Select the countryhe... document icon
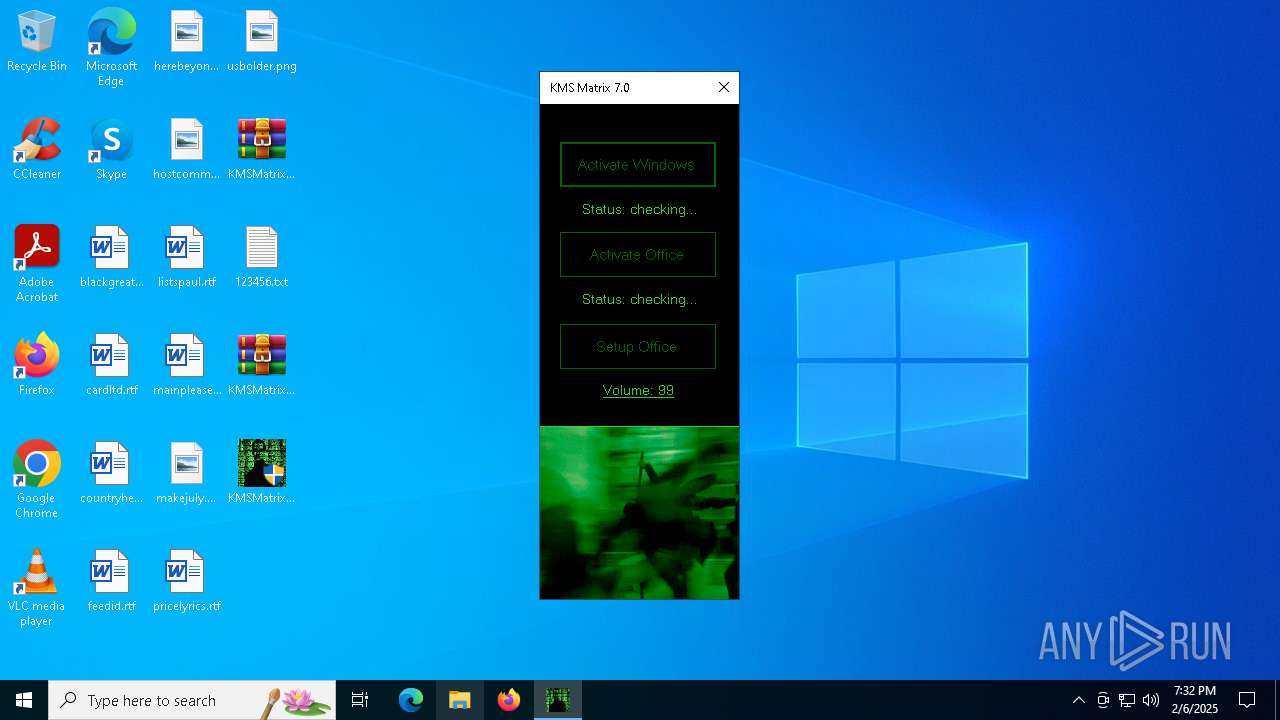1280x720 pixels. click(x=111, y=474)
